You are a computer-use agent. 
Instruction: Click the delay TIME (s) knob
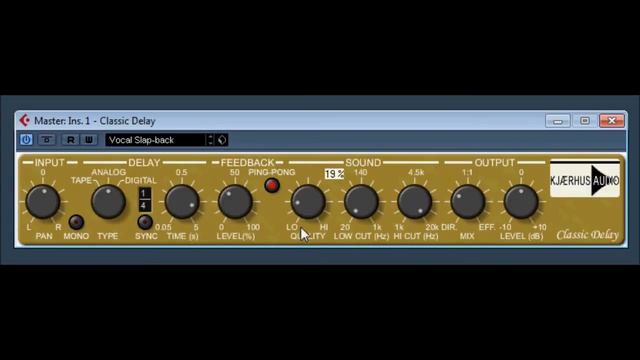click(x=182, y=202)
